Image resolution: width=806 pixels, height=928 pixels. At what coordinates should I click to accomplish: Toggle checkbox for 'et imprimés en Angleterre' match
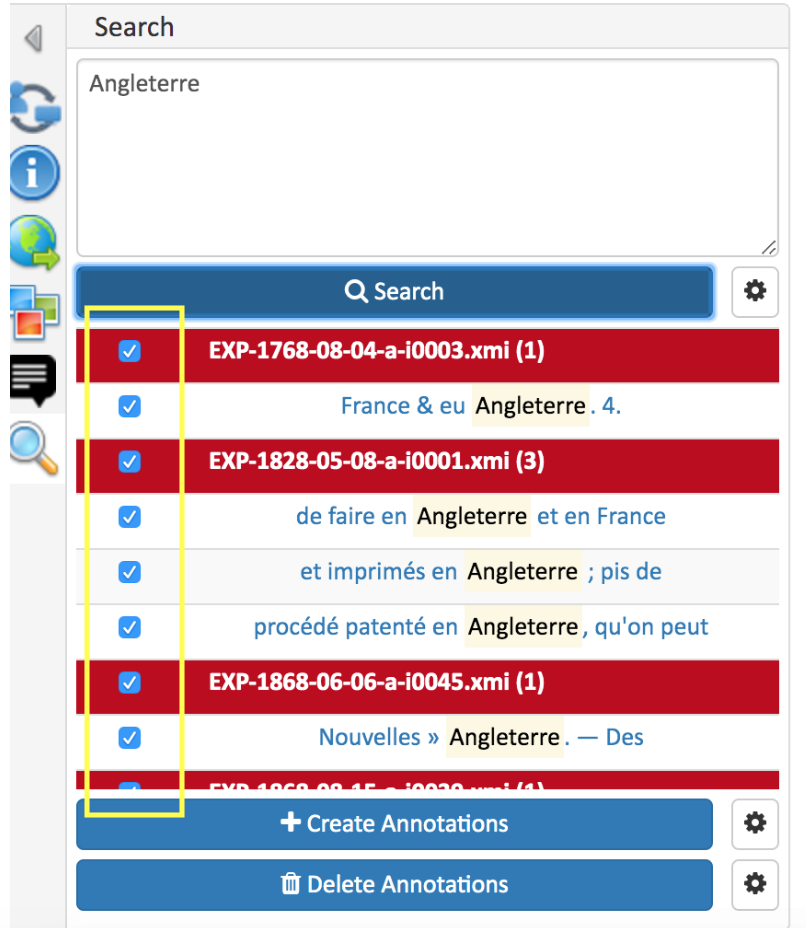(129, 572)
